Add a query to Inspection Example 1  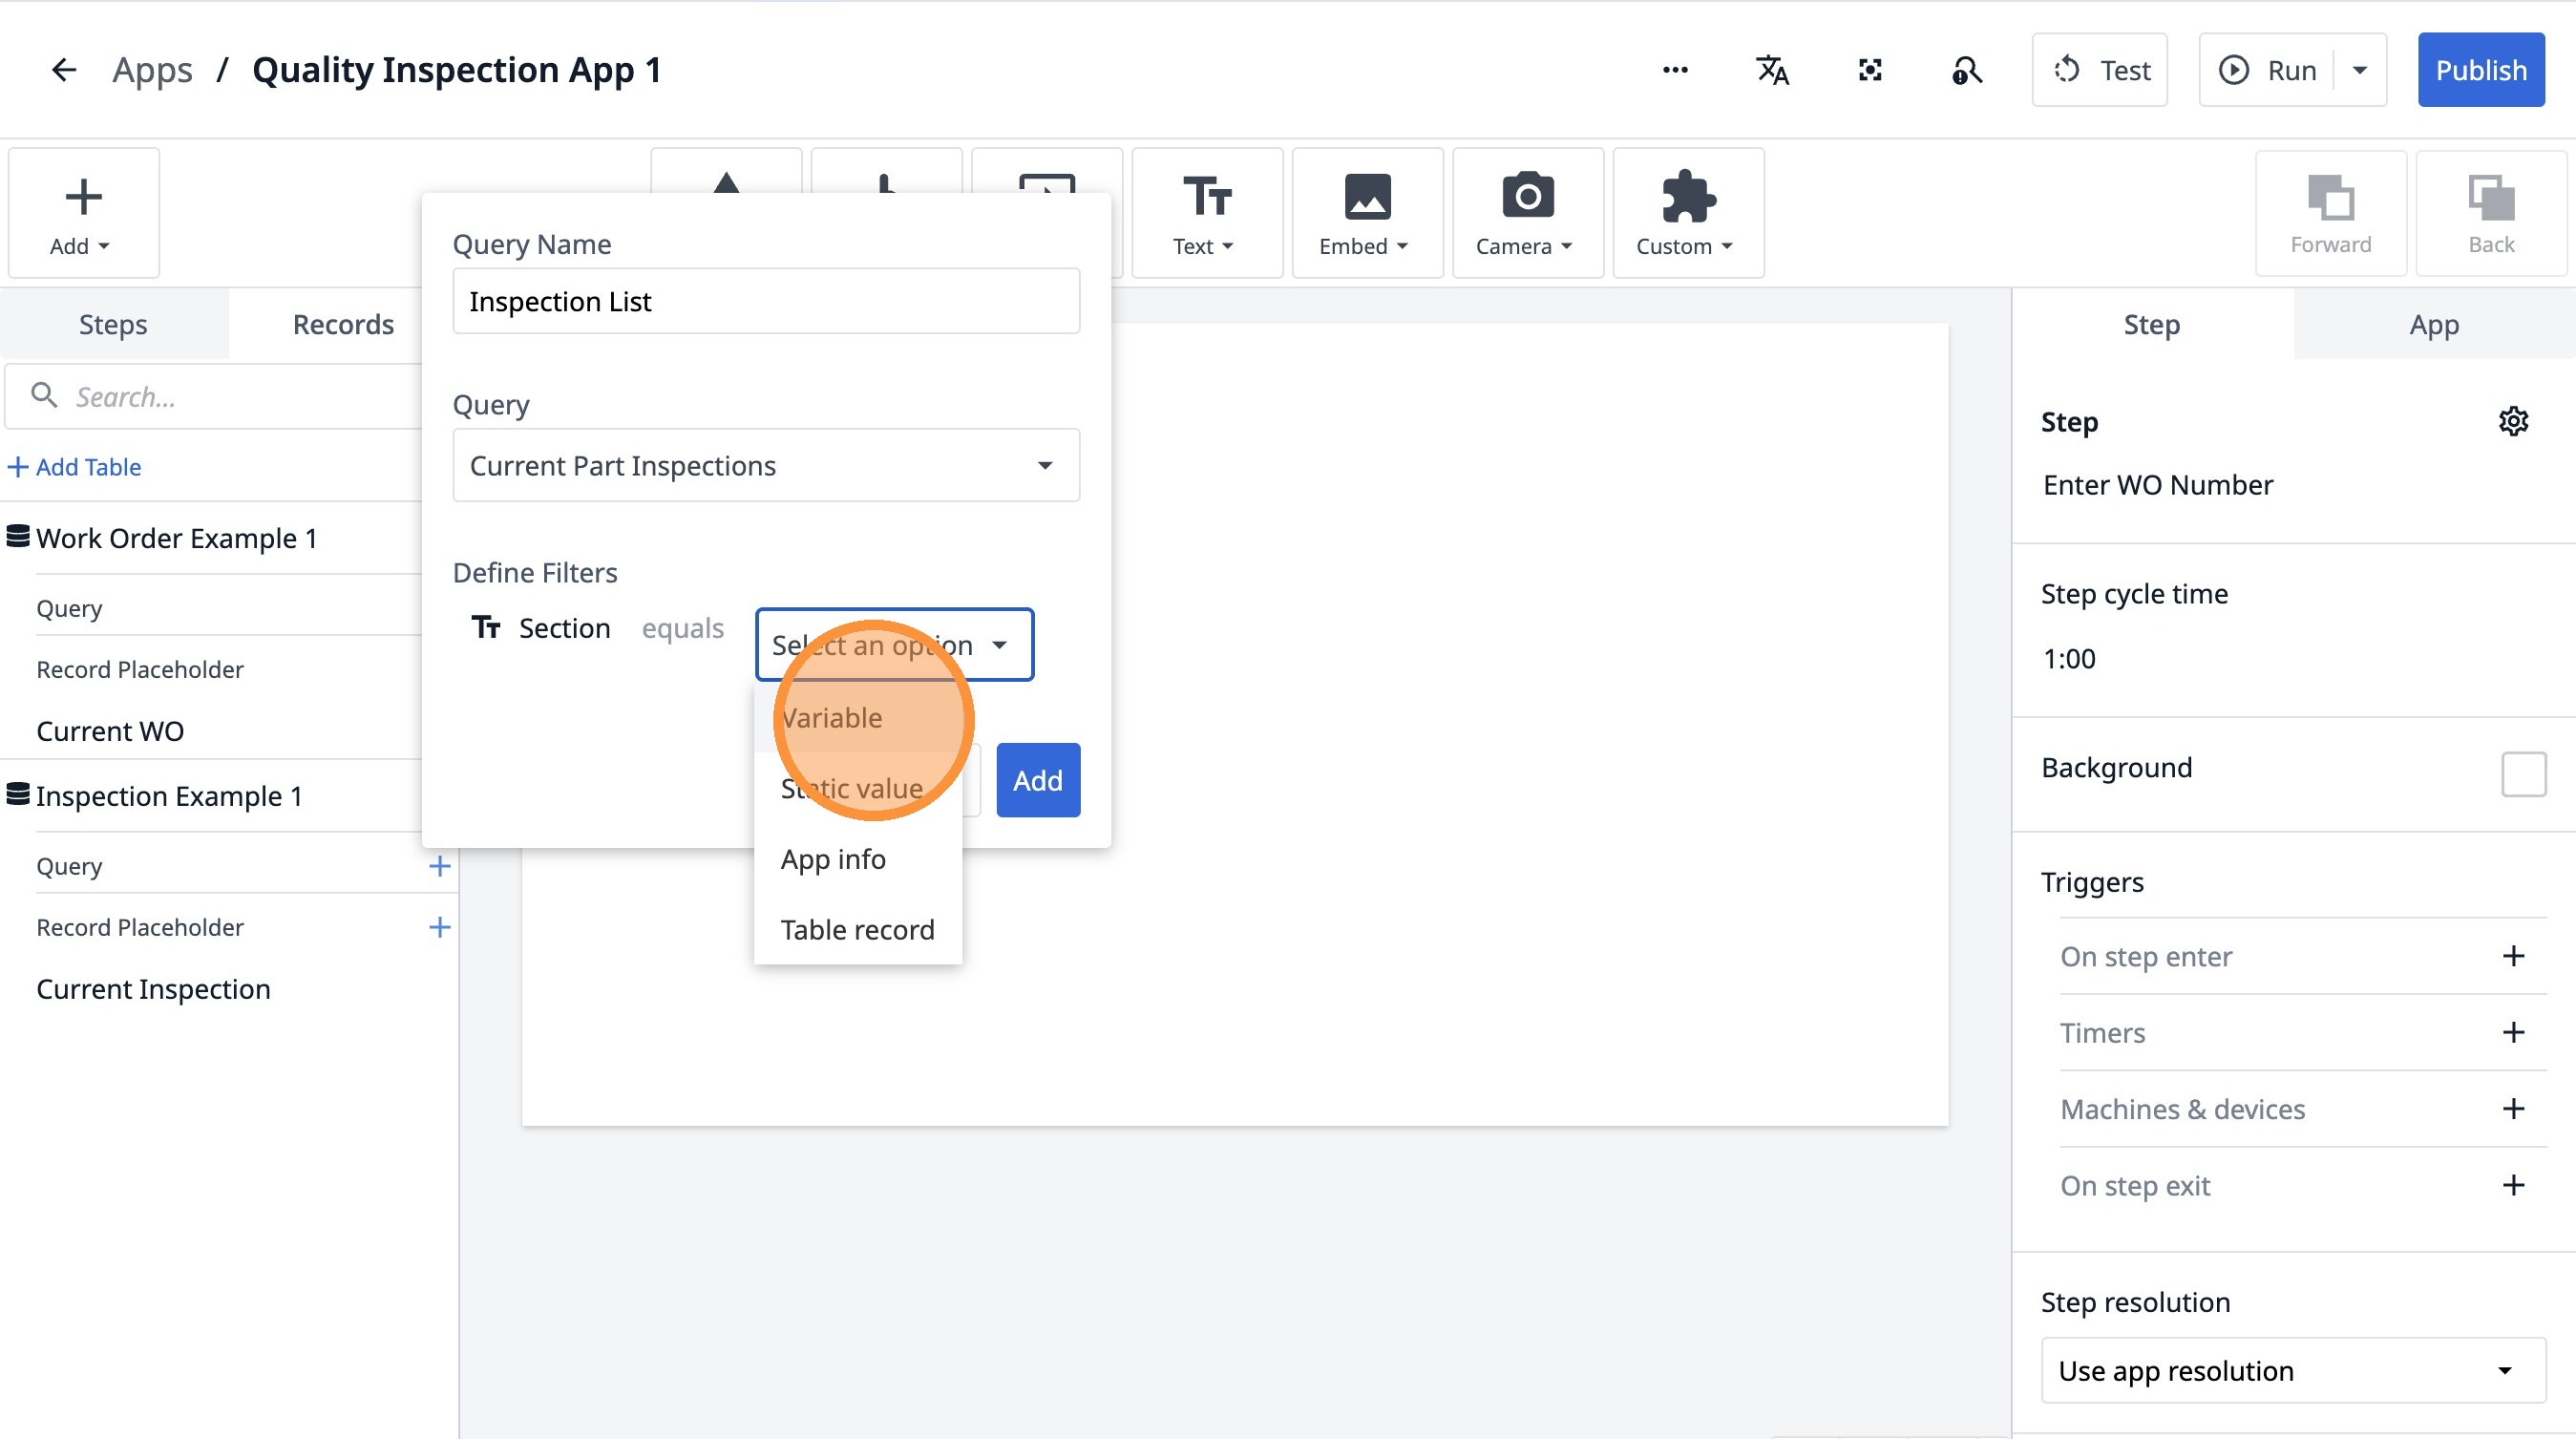click(x=439, y=866)
